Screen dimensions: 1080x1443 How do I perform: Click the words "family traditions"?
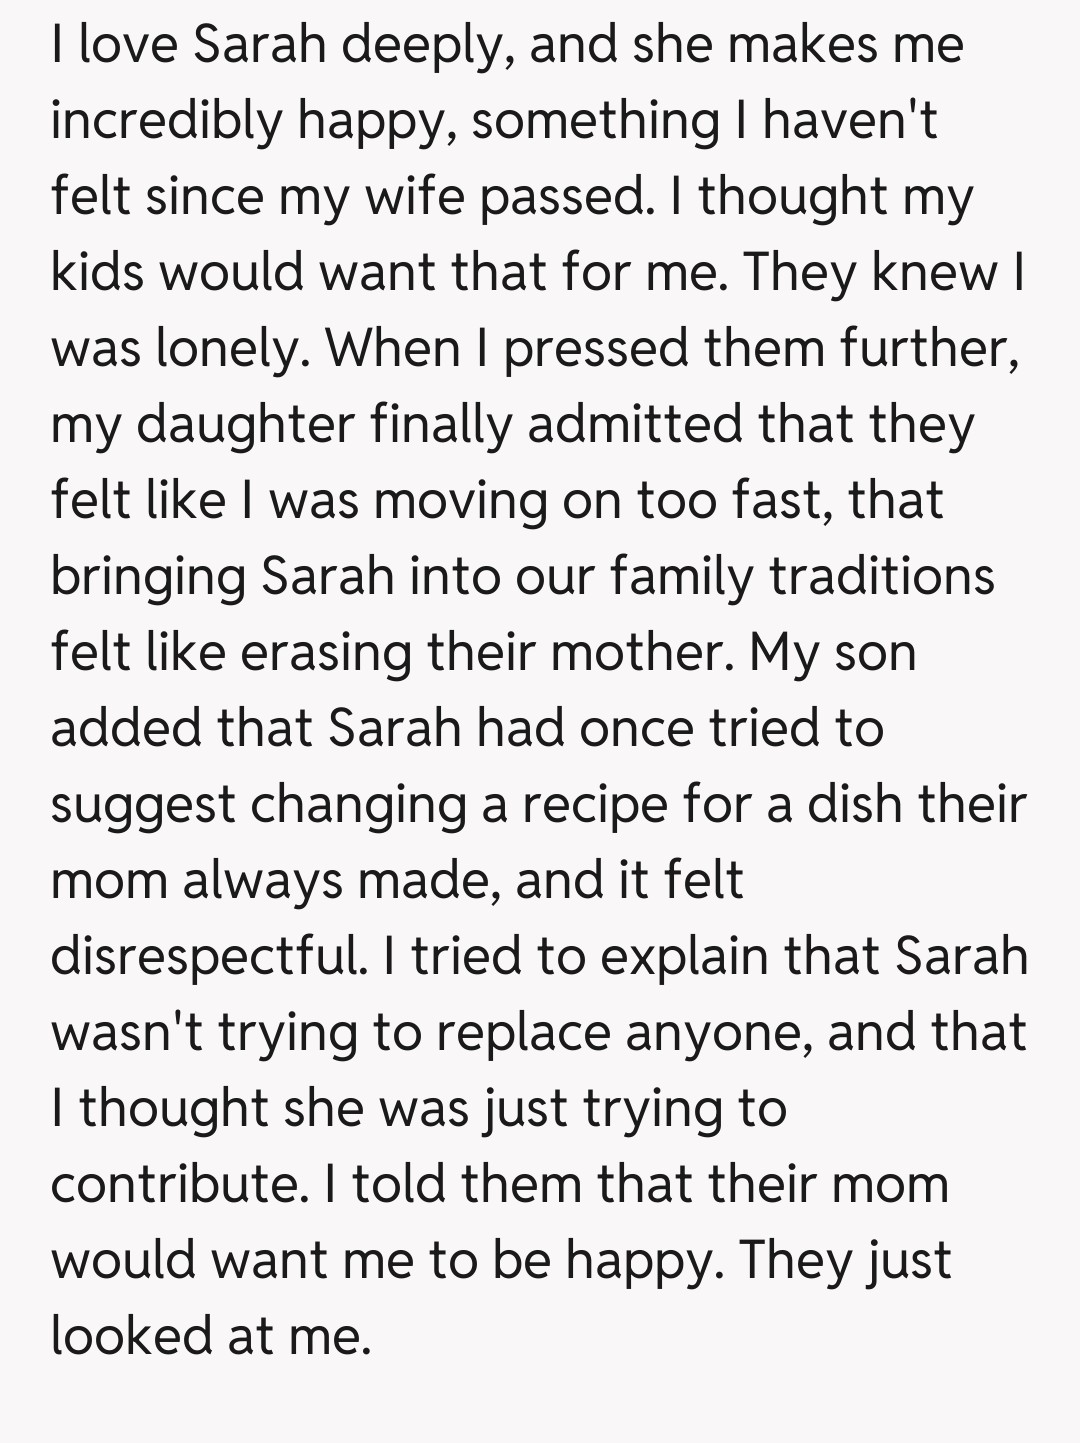pyautogui.click(x=802, y=576)
